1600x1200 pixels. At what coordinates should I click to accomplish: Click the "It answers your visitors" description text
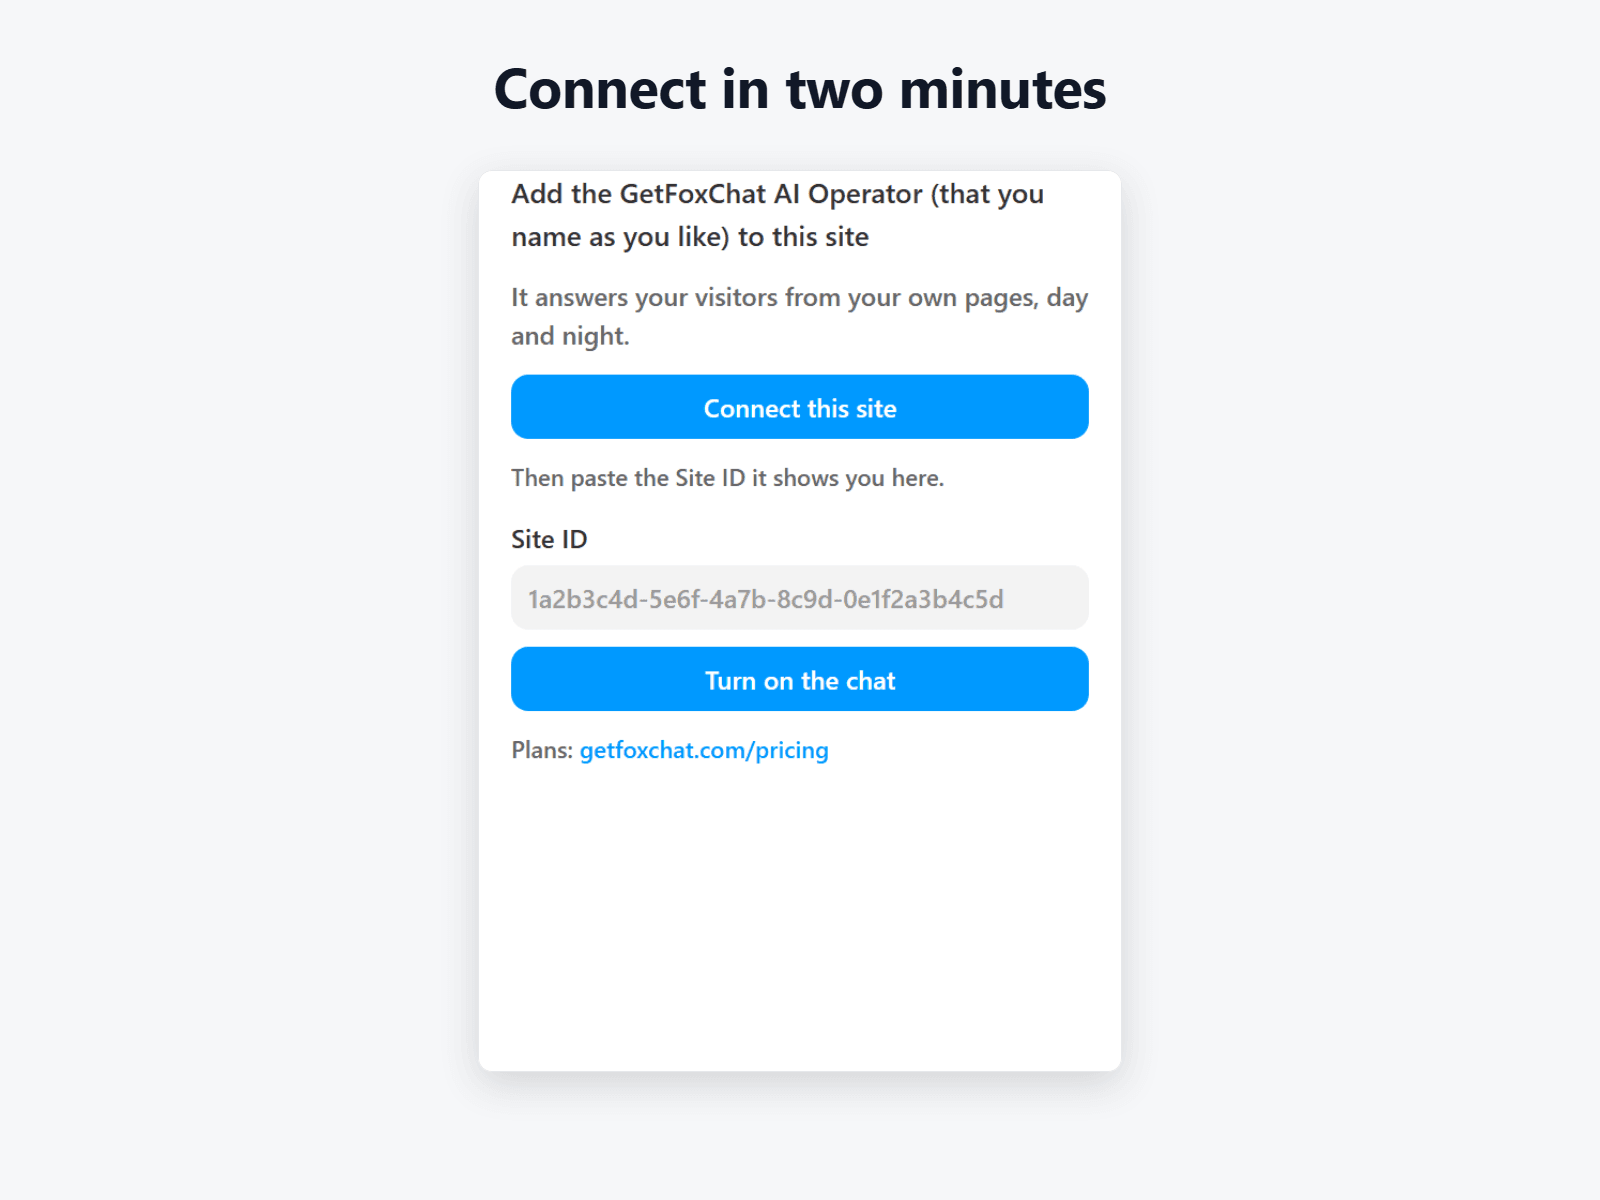pos(800,316)
